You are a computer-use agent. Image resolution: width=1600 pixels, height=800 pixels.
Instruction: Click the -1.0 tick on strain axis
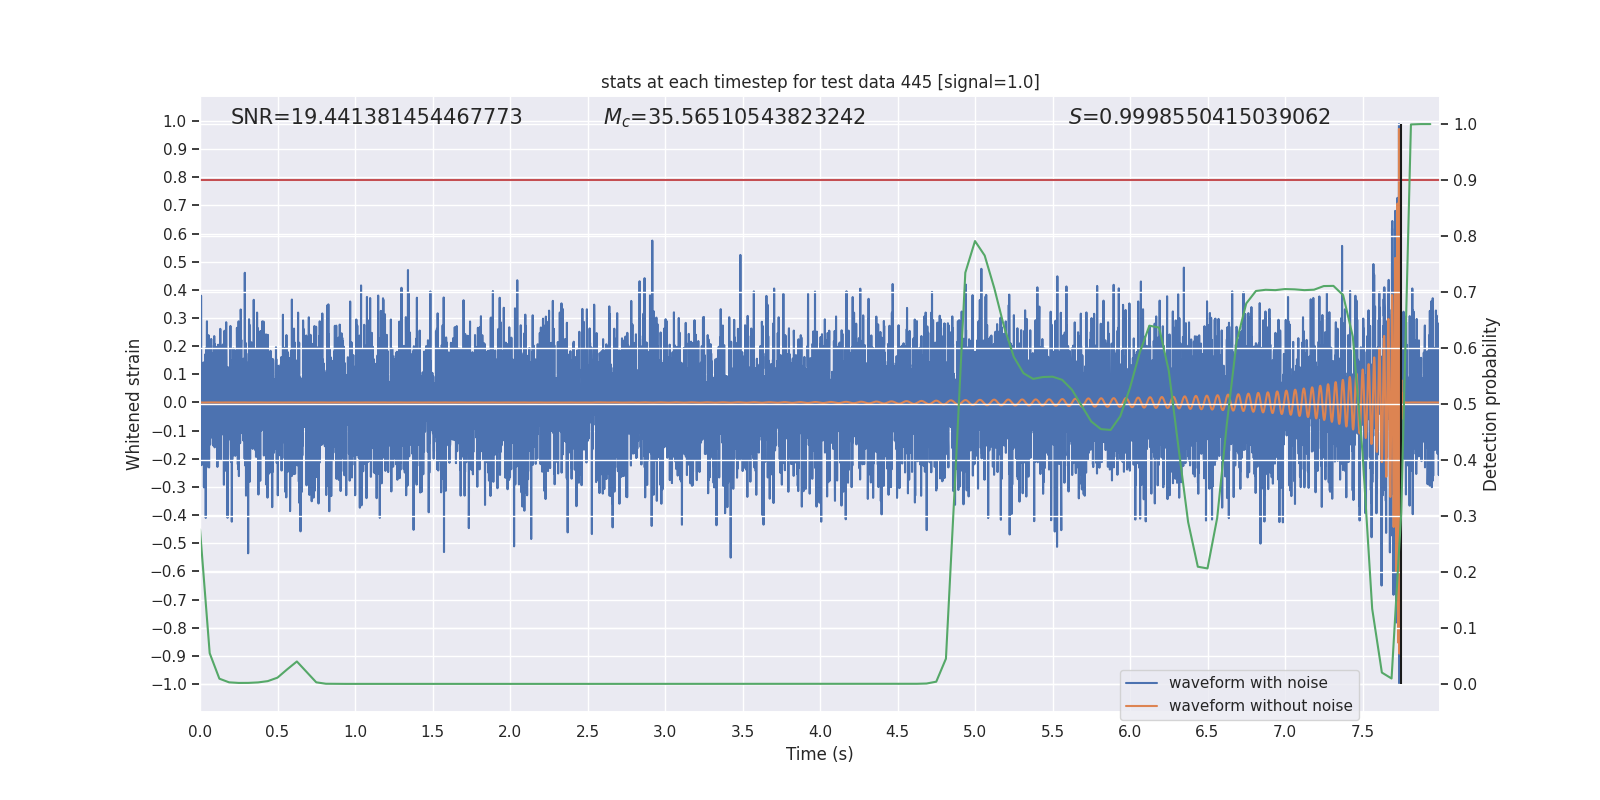tap(169, 684)
